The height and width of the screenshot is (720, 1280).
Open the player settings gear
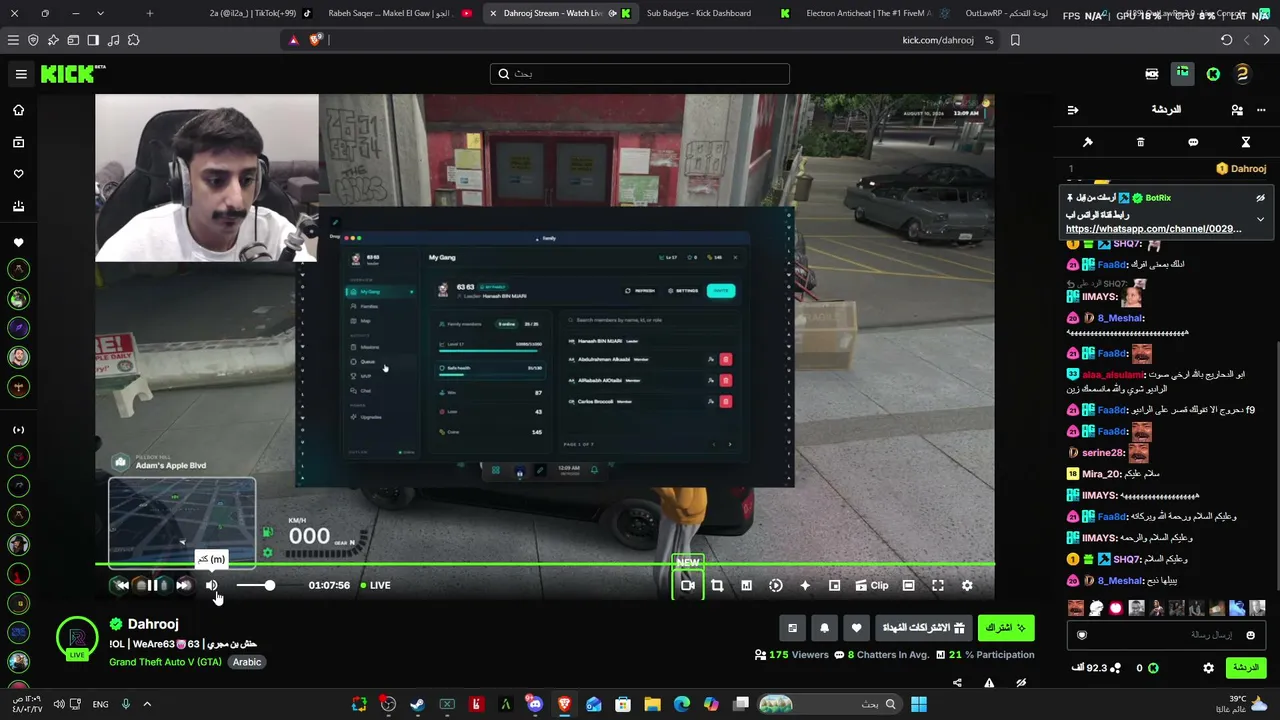(967, 585)
